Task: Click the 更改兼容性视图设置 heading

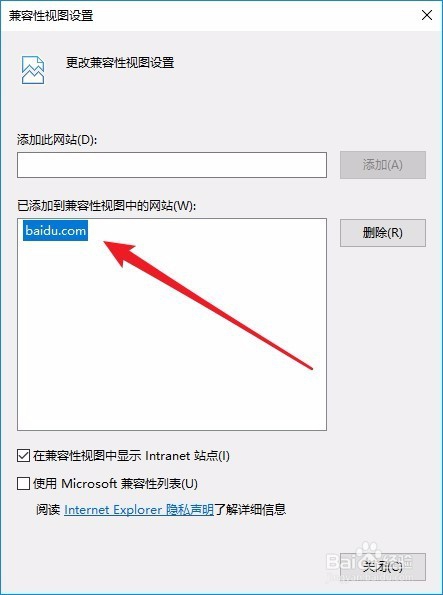Action: tap(120, 63)
